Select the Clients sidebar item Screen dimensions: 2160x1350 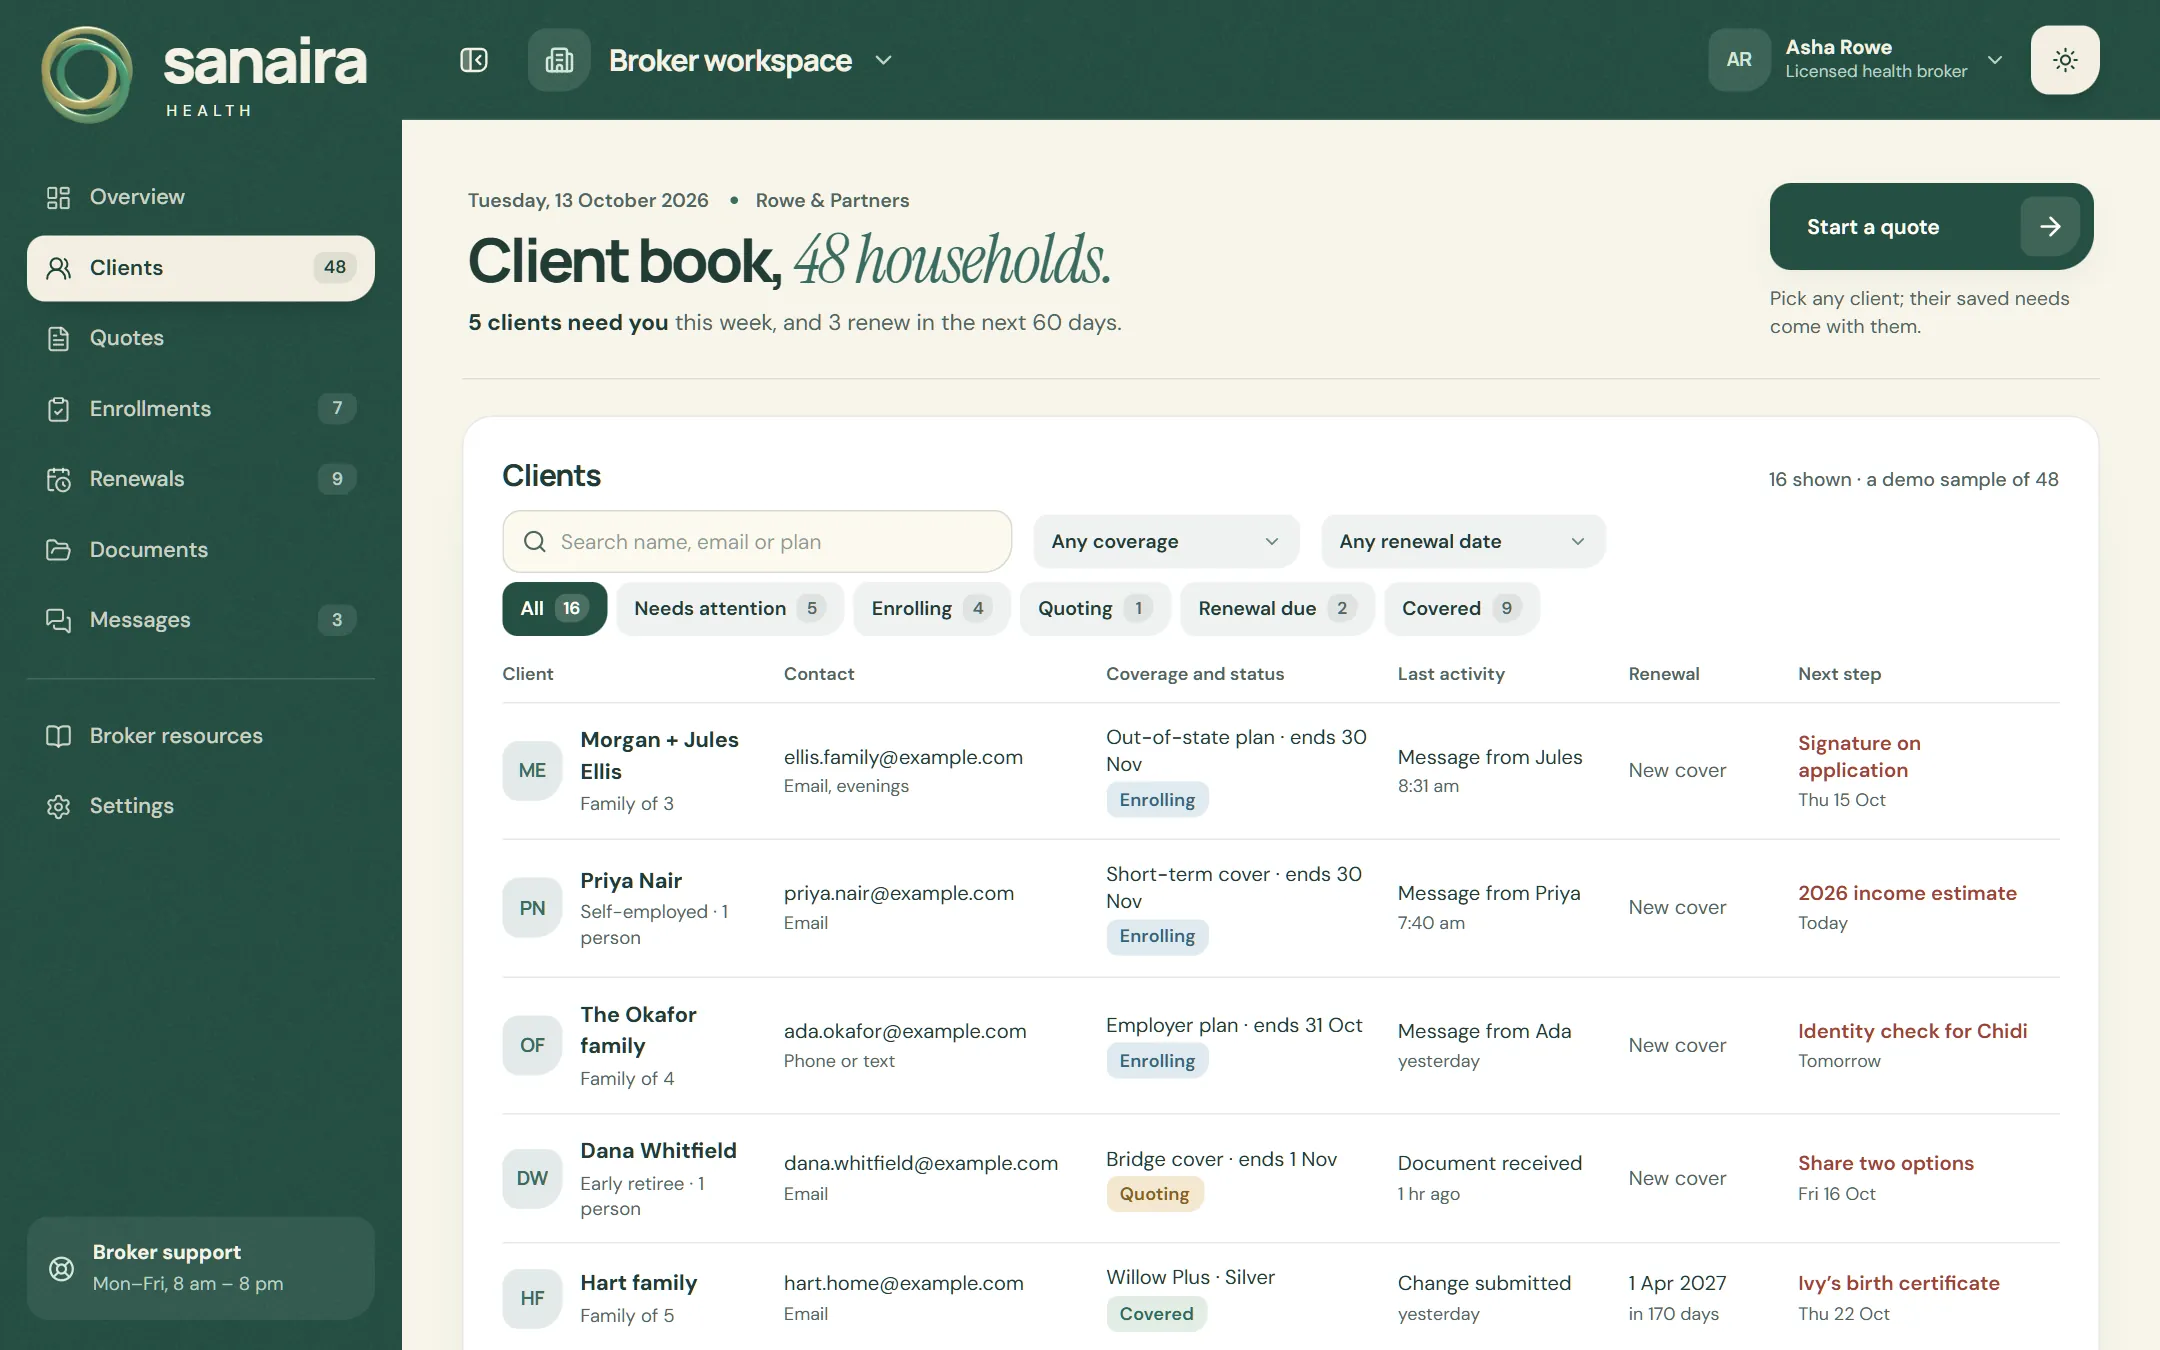(x=201, y=268)
